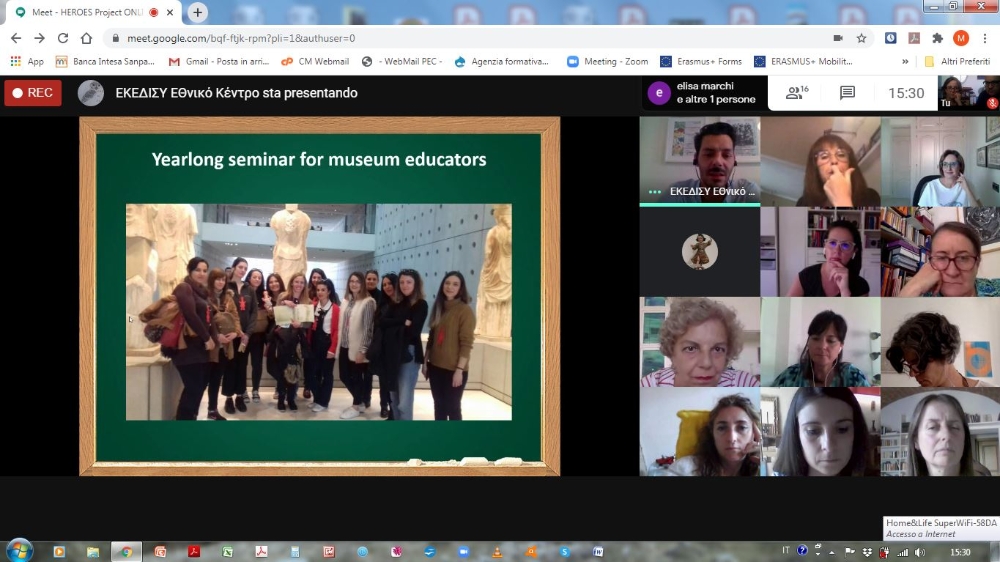Show hidden system tray icons

[x=833, y=551]
